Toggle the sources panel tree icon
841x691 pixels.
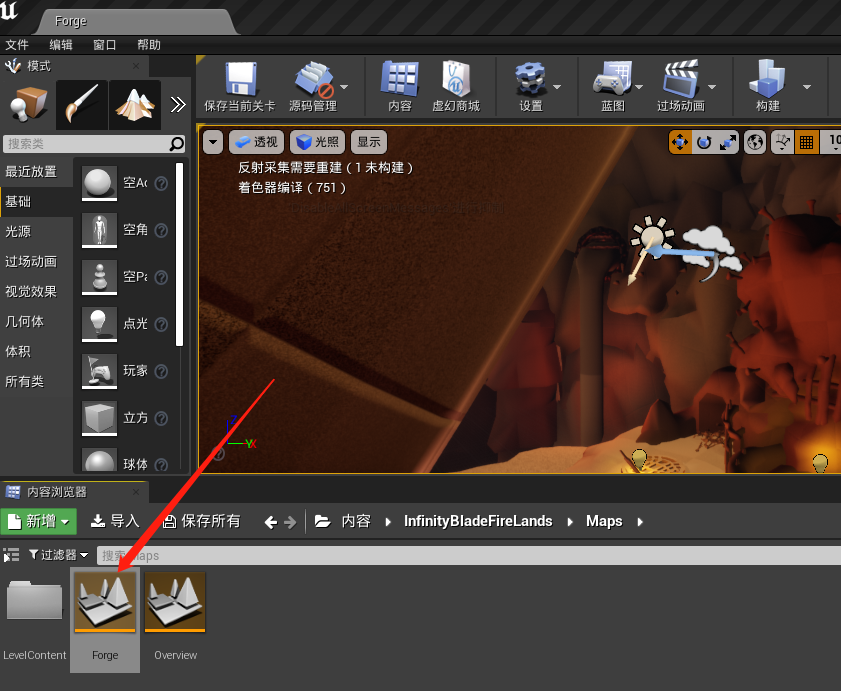click(11, 555)
